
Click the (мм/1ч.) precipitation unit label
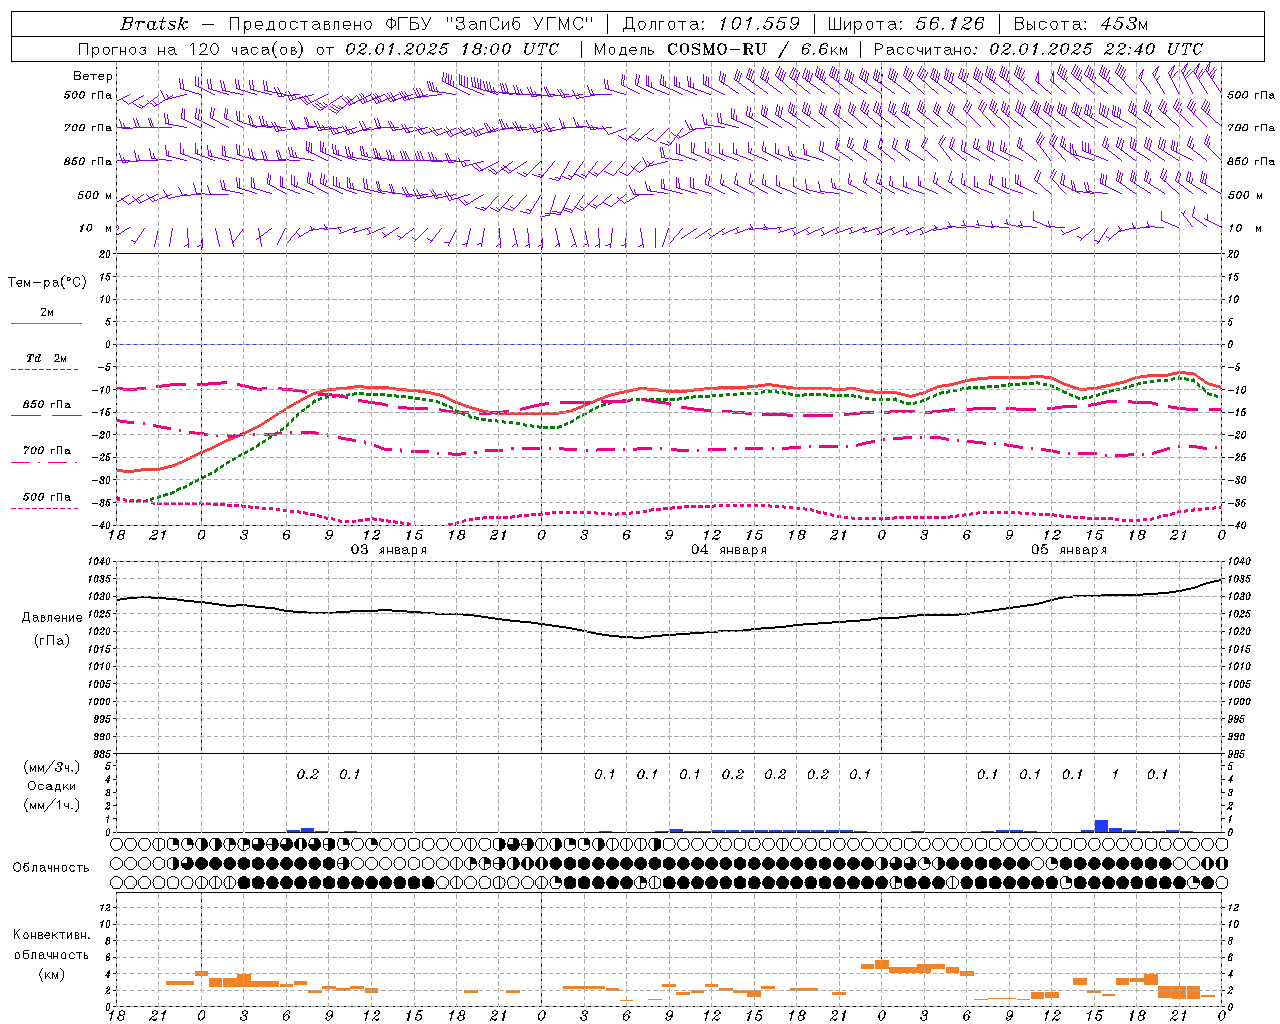pos(52,805)
